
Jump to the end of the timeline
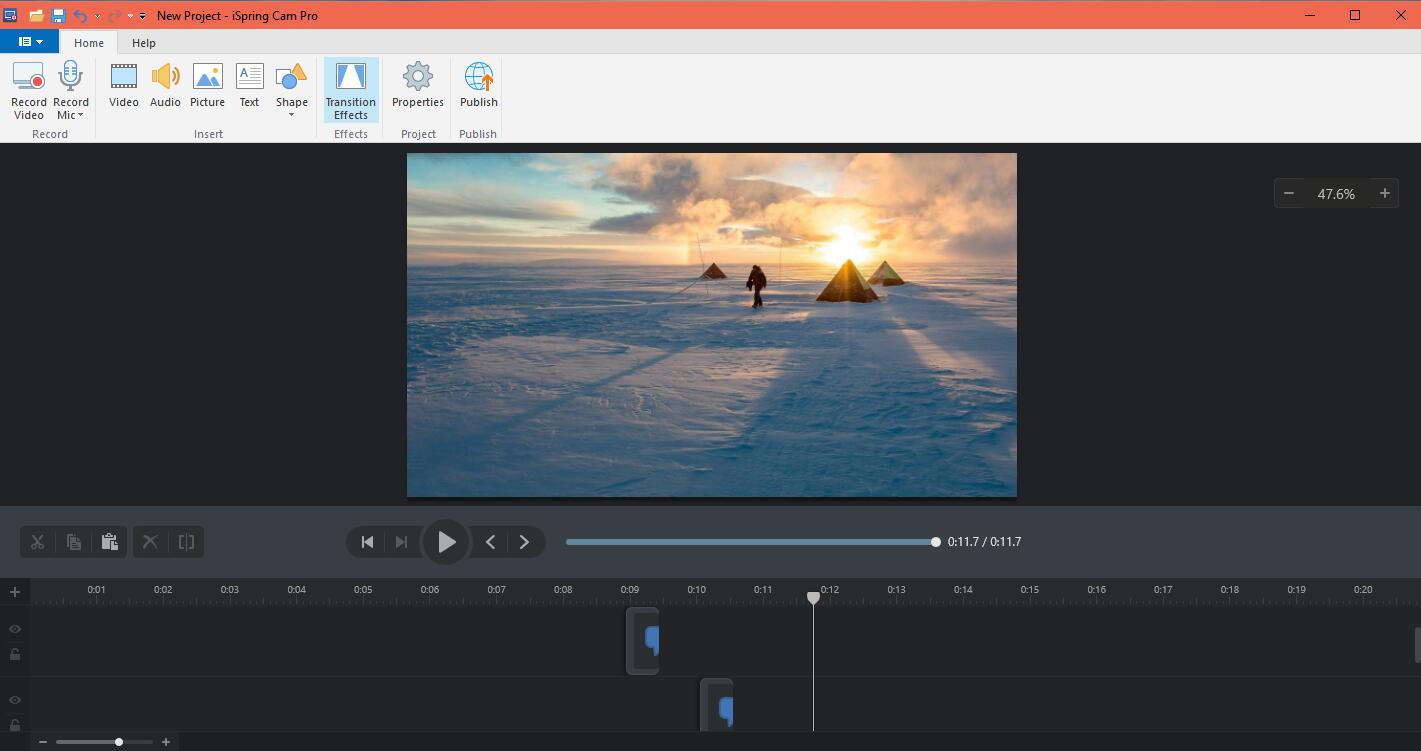click(x=401, y=542)
